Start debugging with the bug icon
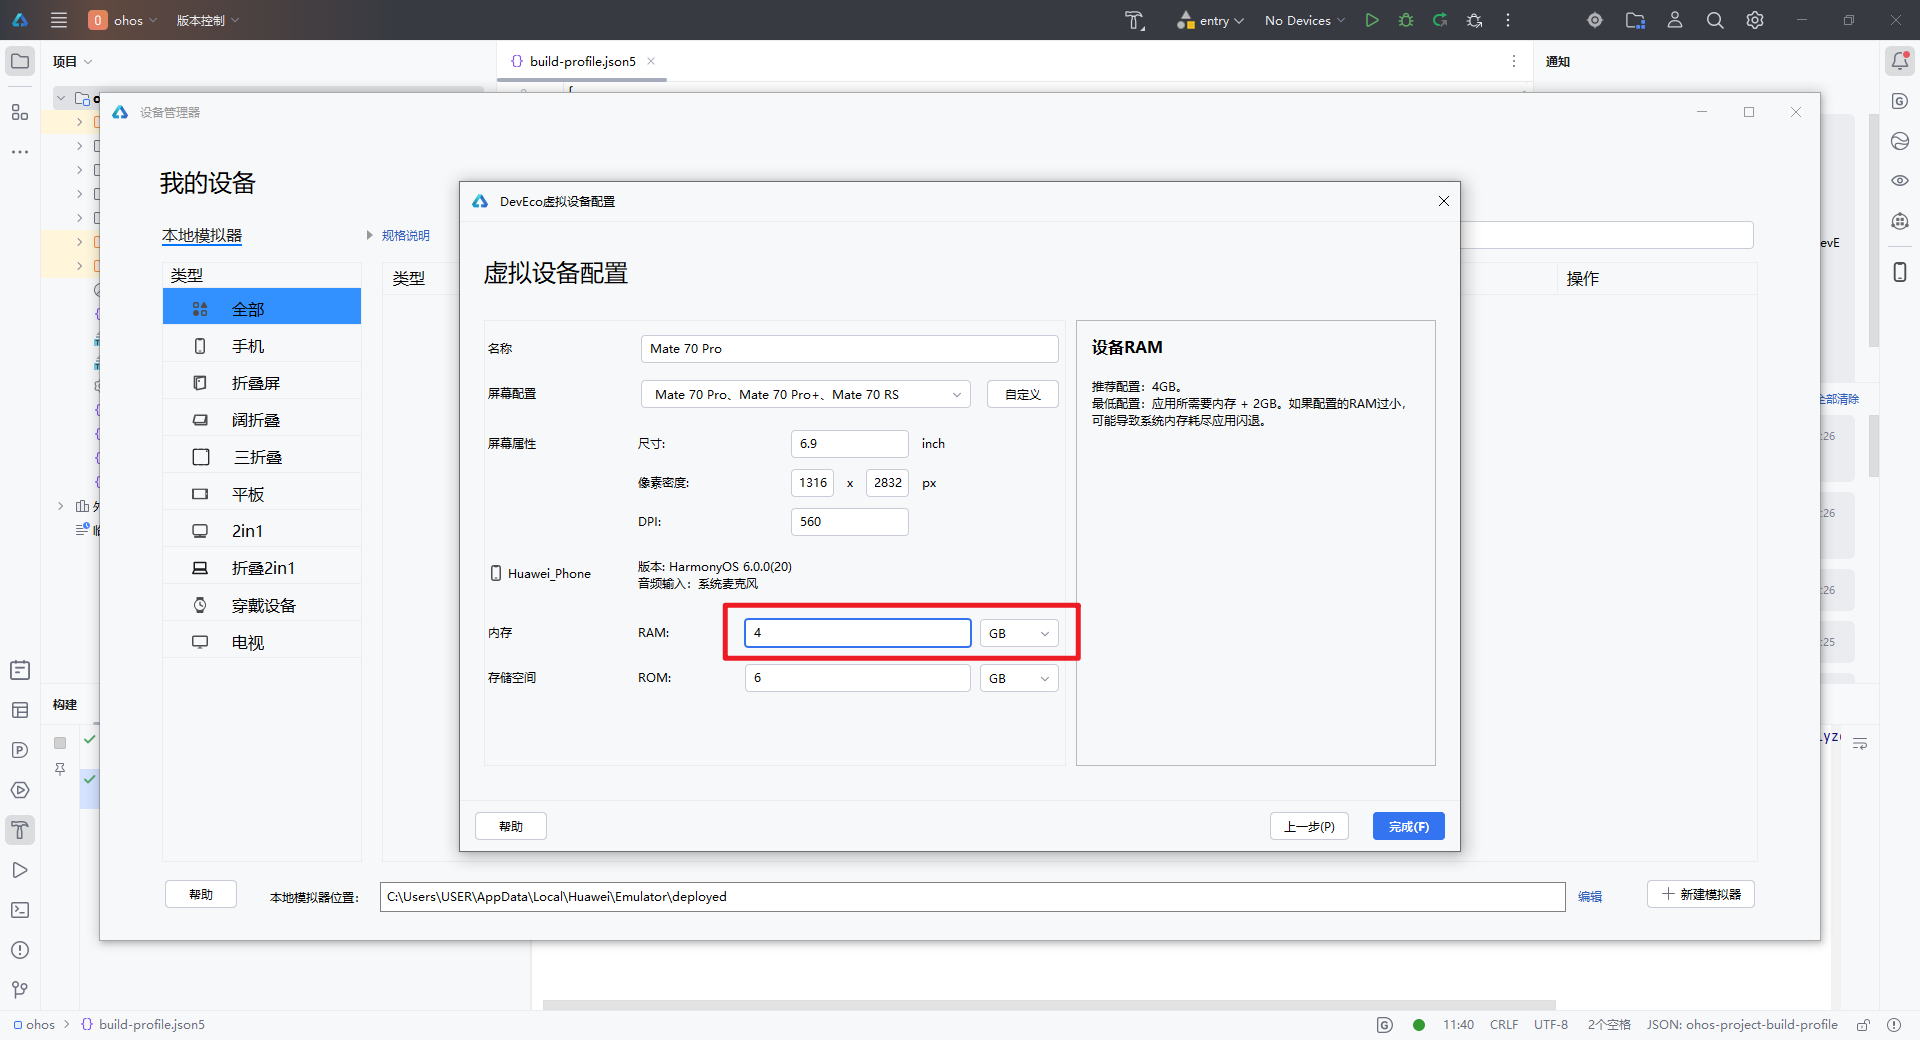The width and height of the screenshot is (1920, 1040). (x=1406, y=20)
